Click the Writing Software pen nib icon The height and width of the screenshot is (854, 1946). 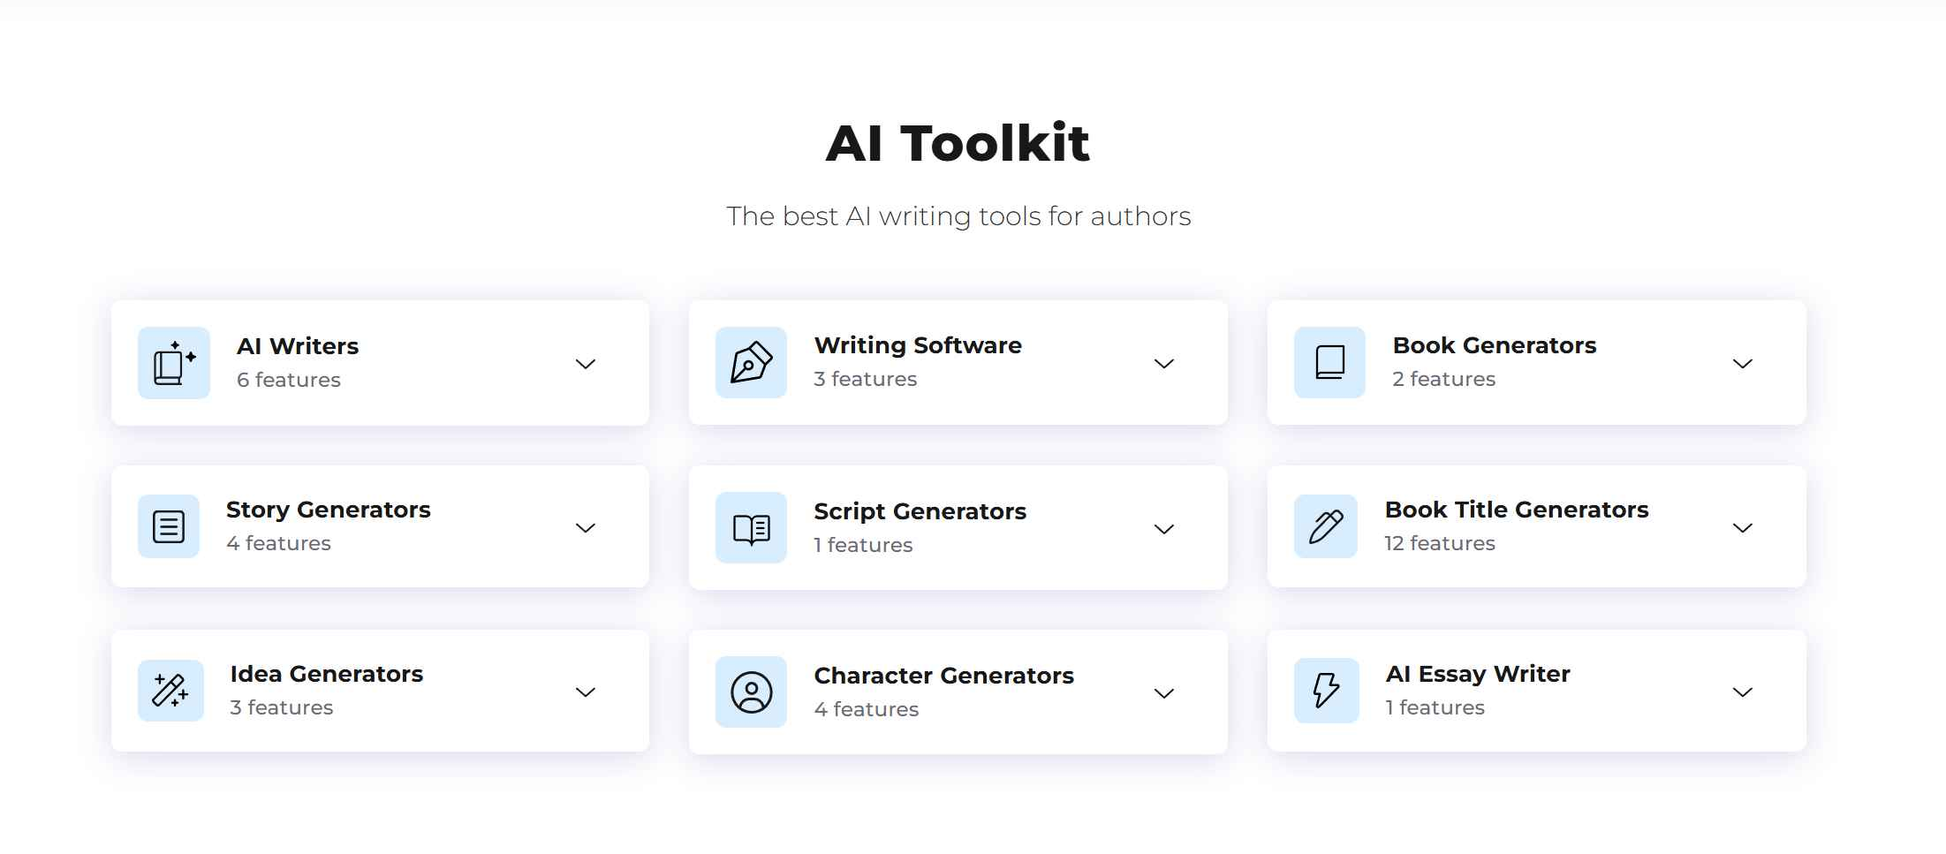(x=751, y=362)
